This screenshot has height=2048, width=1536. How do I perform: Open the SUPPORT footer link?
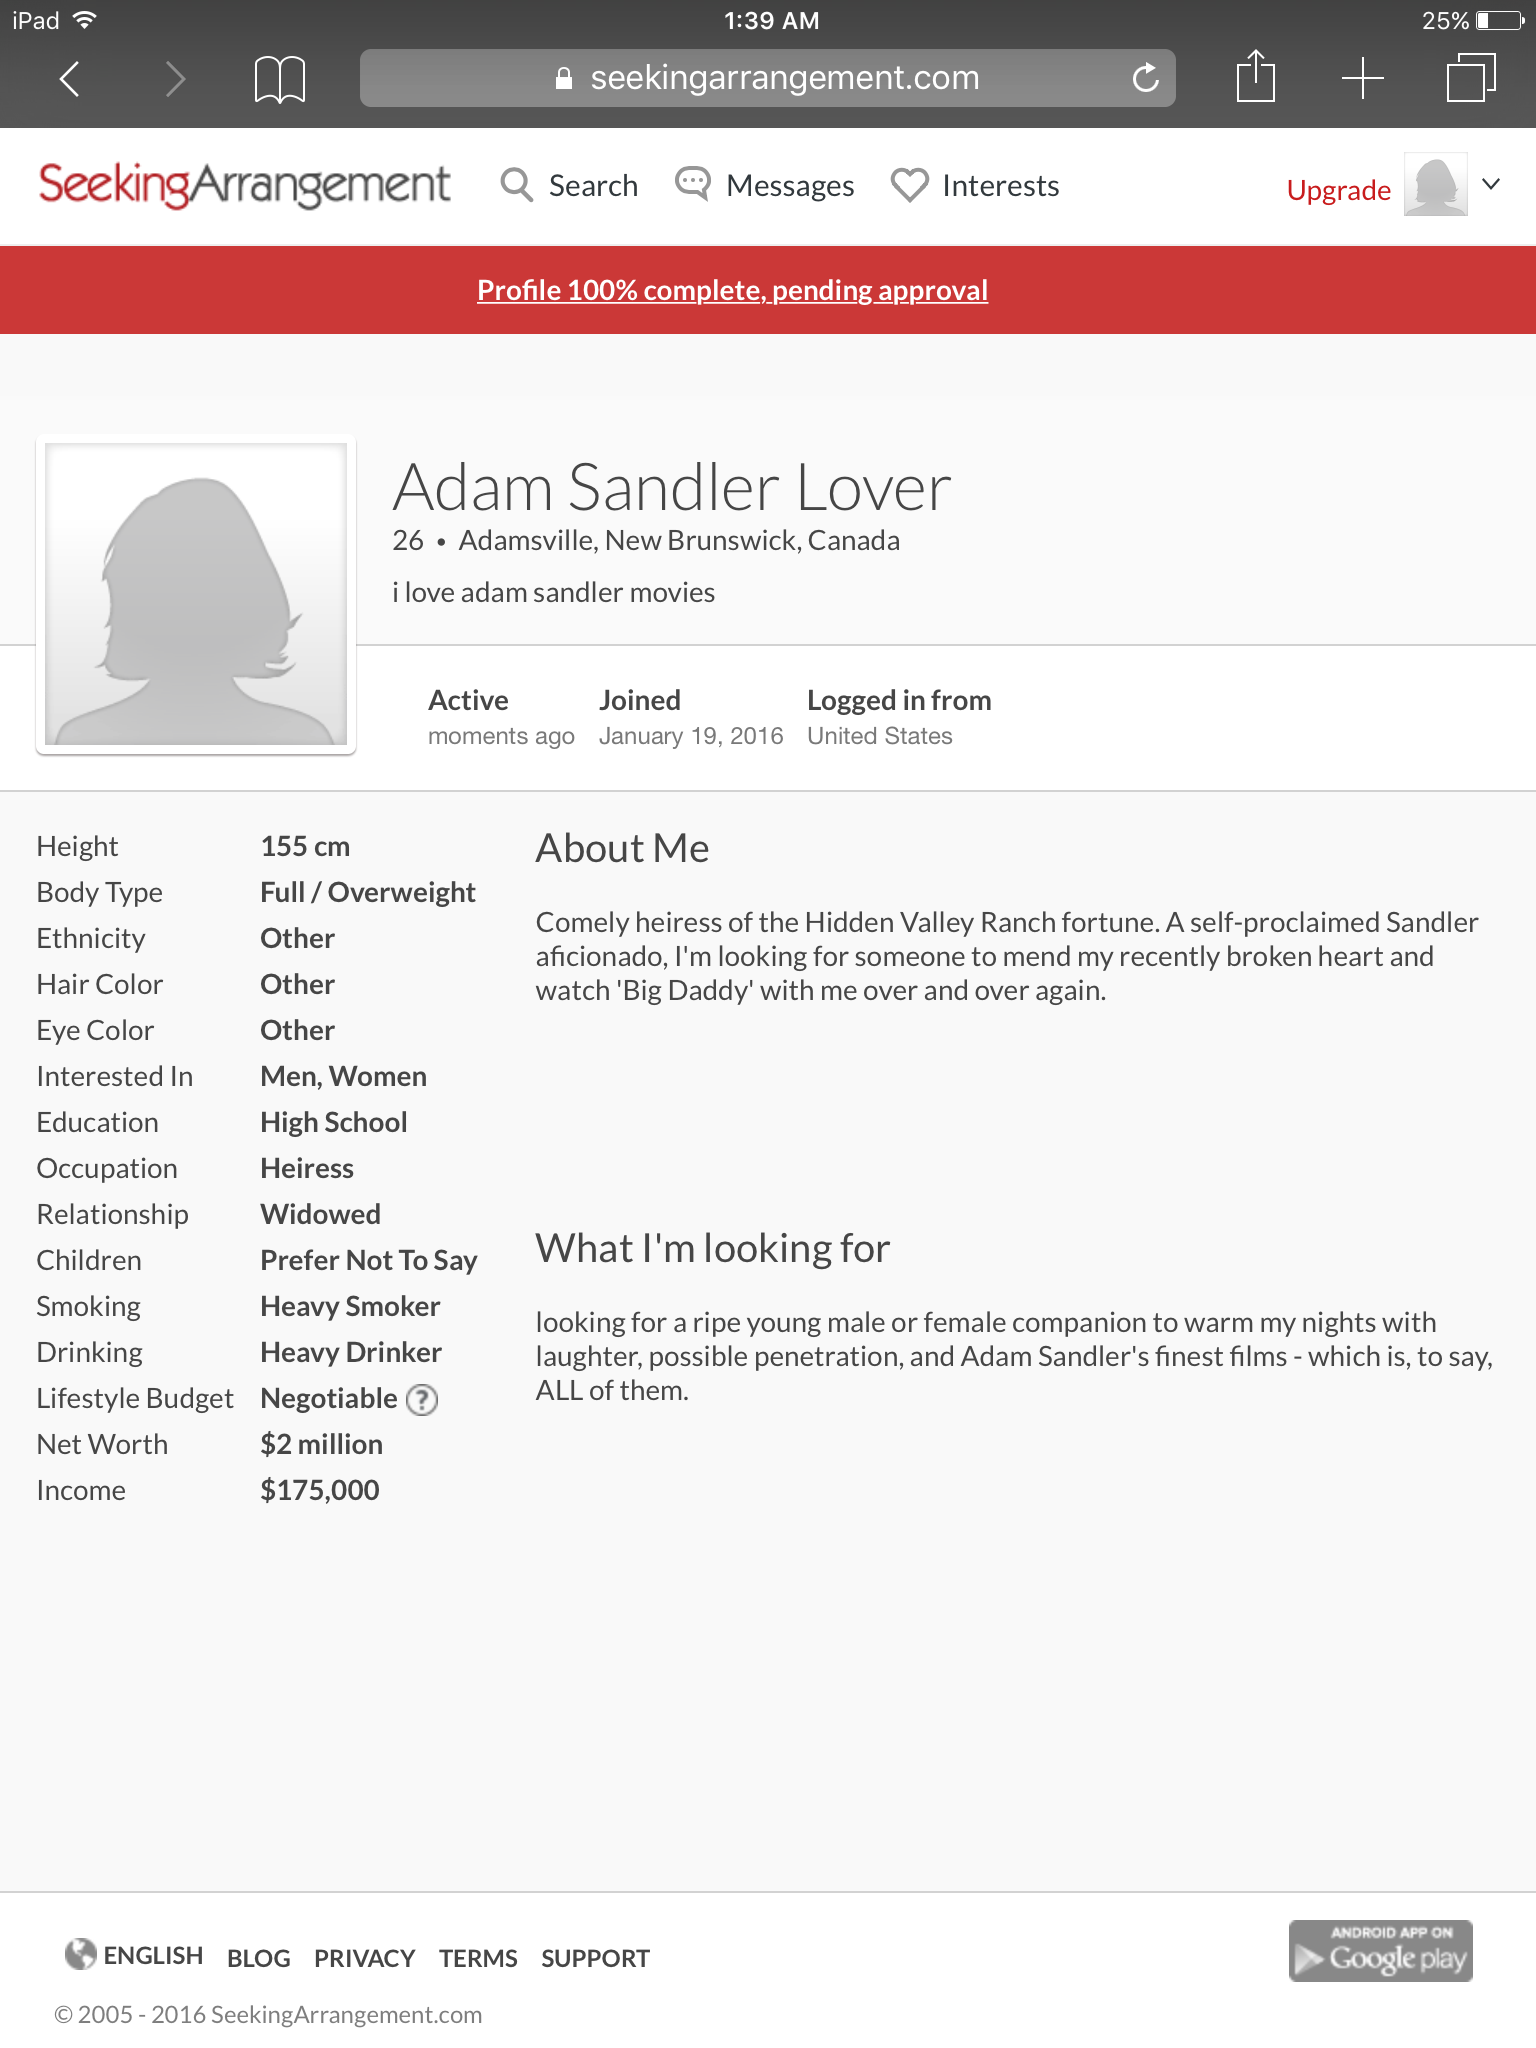pyautogui.click(x=595, y=1958)
